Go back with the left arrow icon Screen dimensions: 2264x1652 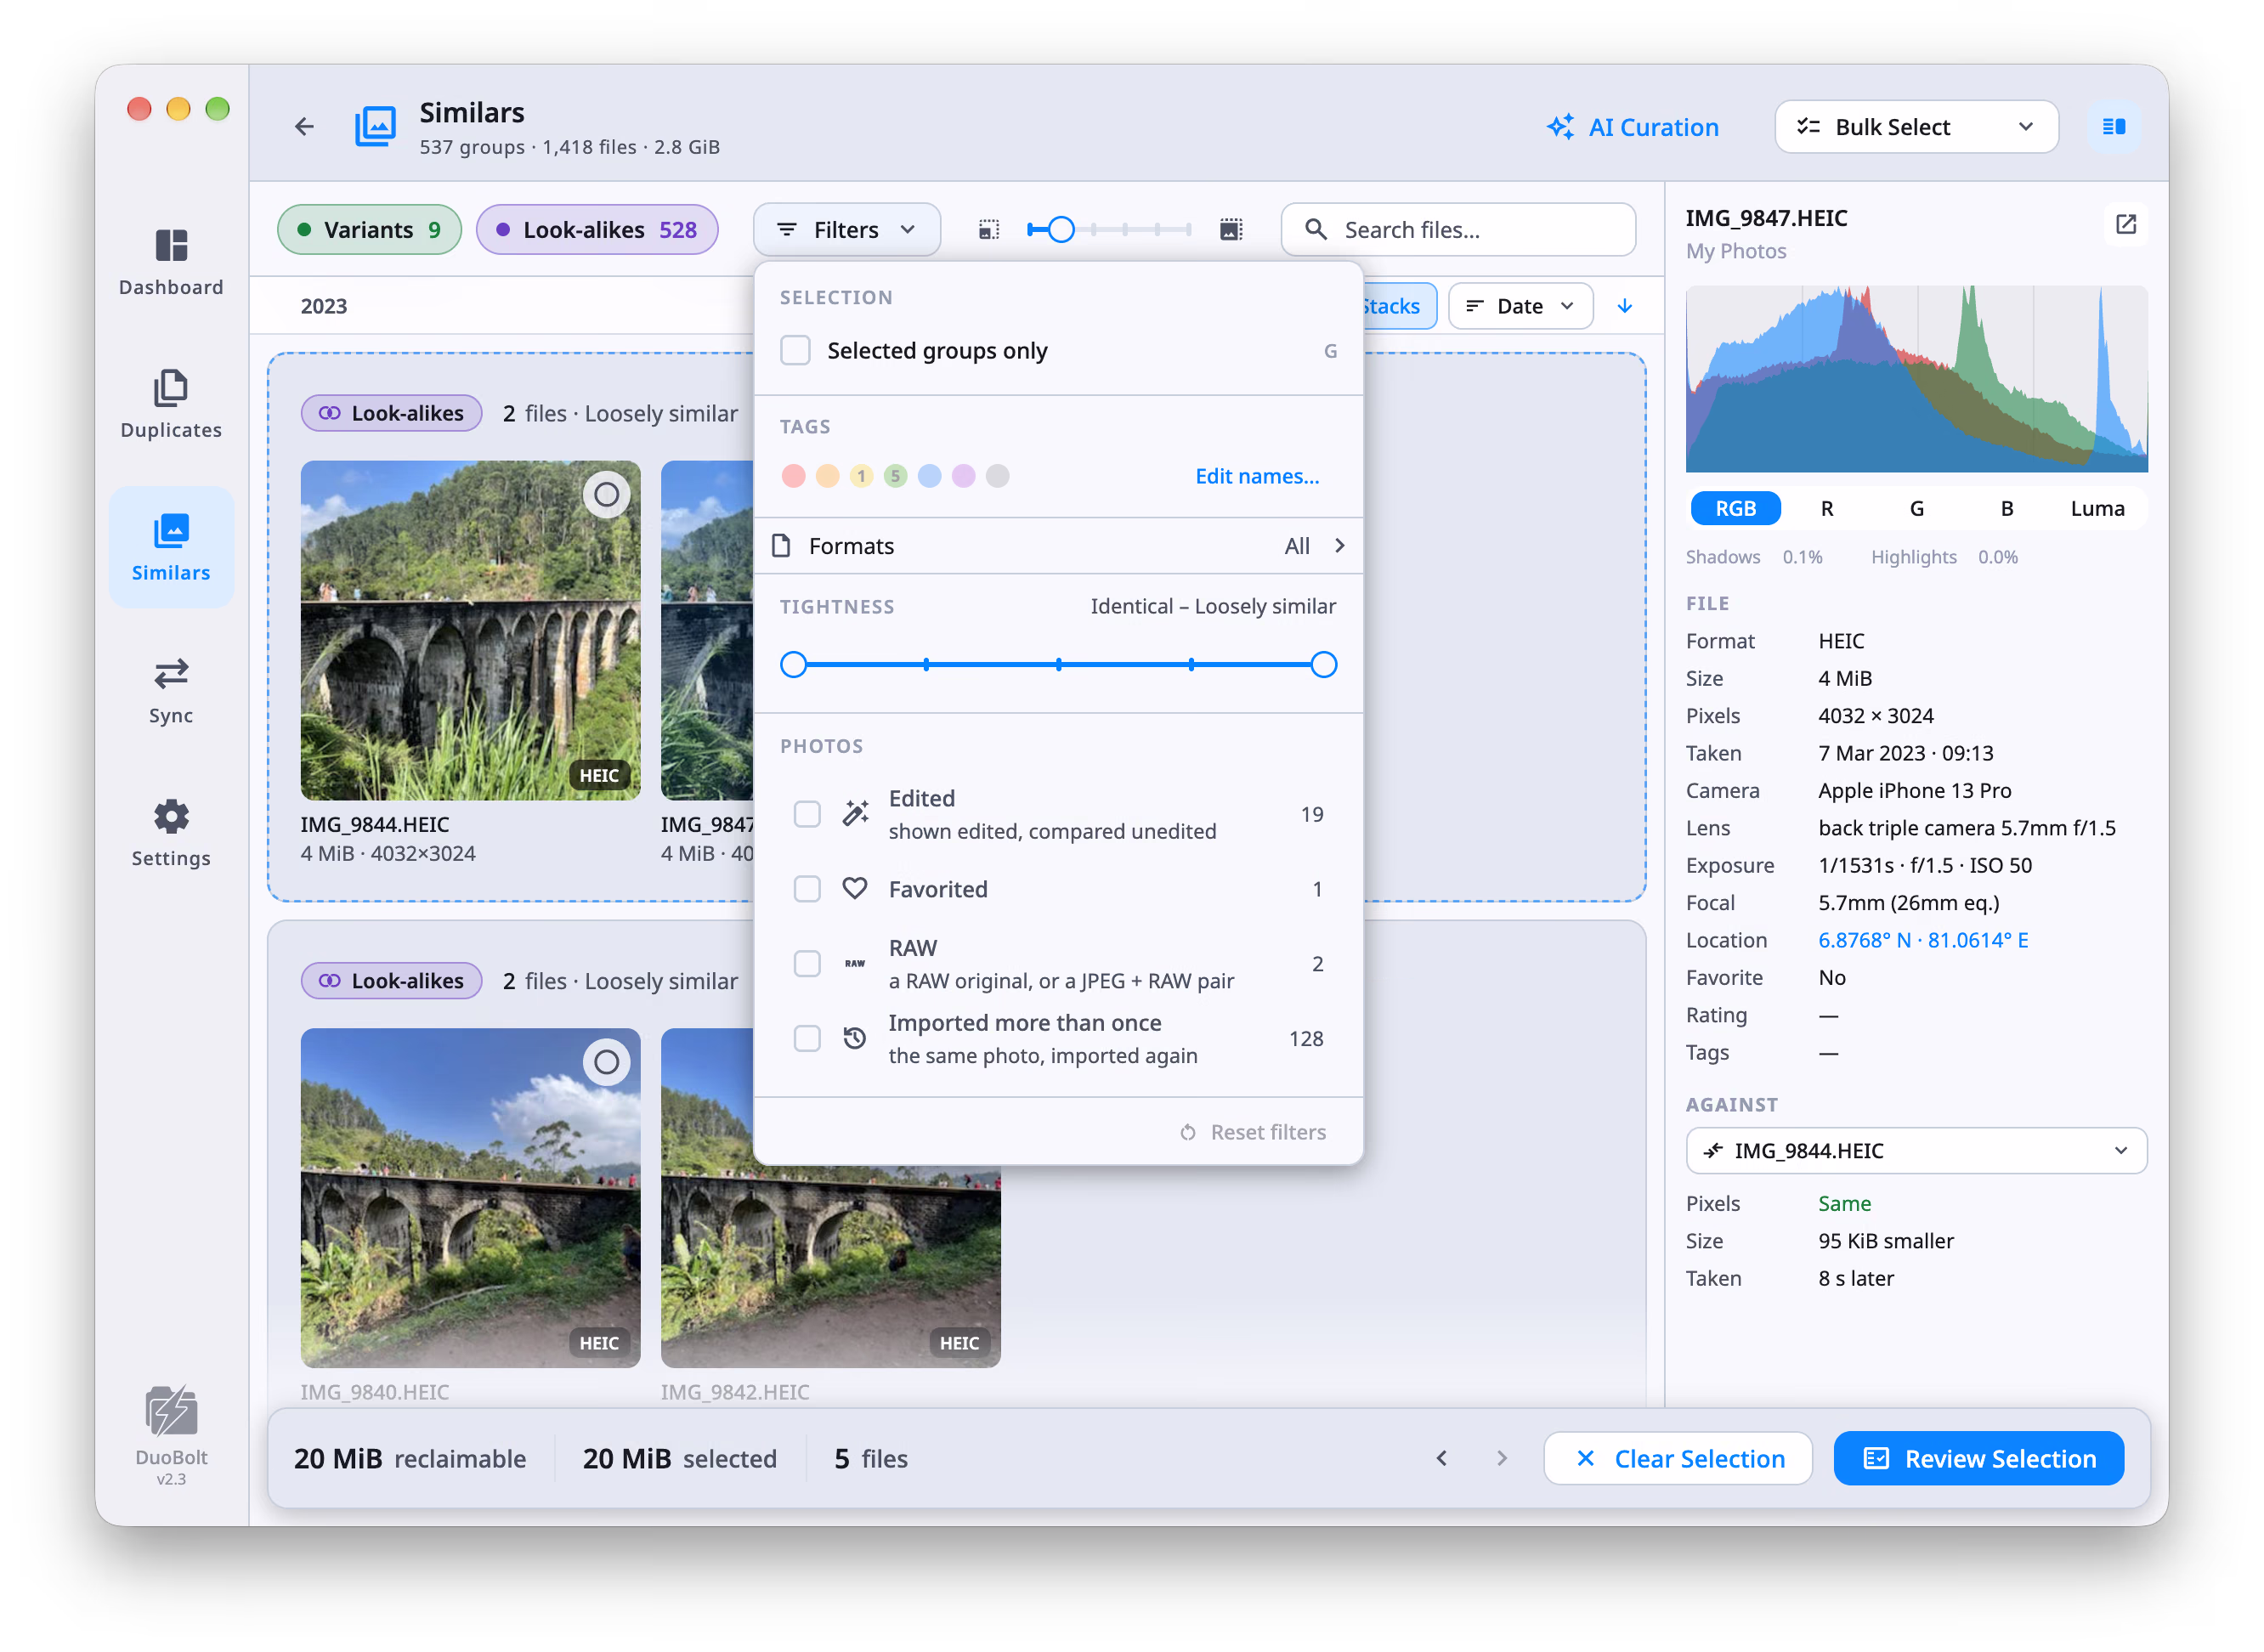tap(304, 126)
